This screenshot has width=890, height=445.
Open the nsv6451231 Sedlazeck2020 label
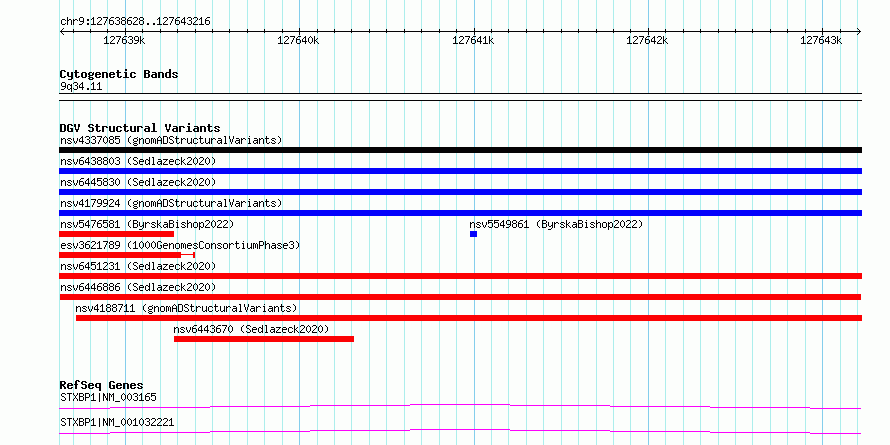point(138,266)
